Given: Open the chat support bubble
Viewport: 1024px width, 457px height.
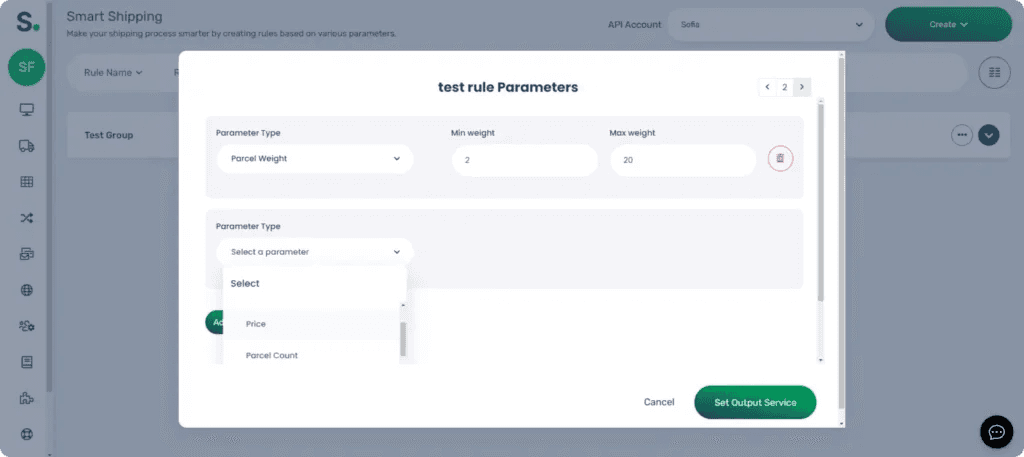Looking at the screenshot, I should click(997, 432).
